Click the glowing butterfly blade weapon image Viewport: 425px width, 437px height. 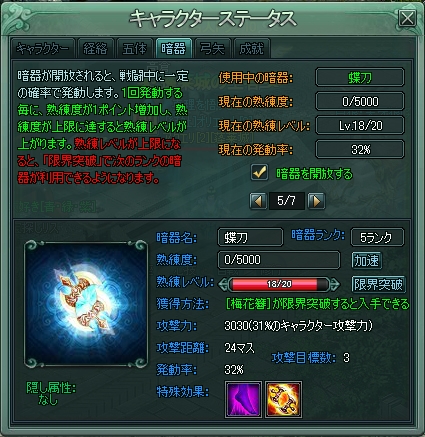[86, 303]
